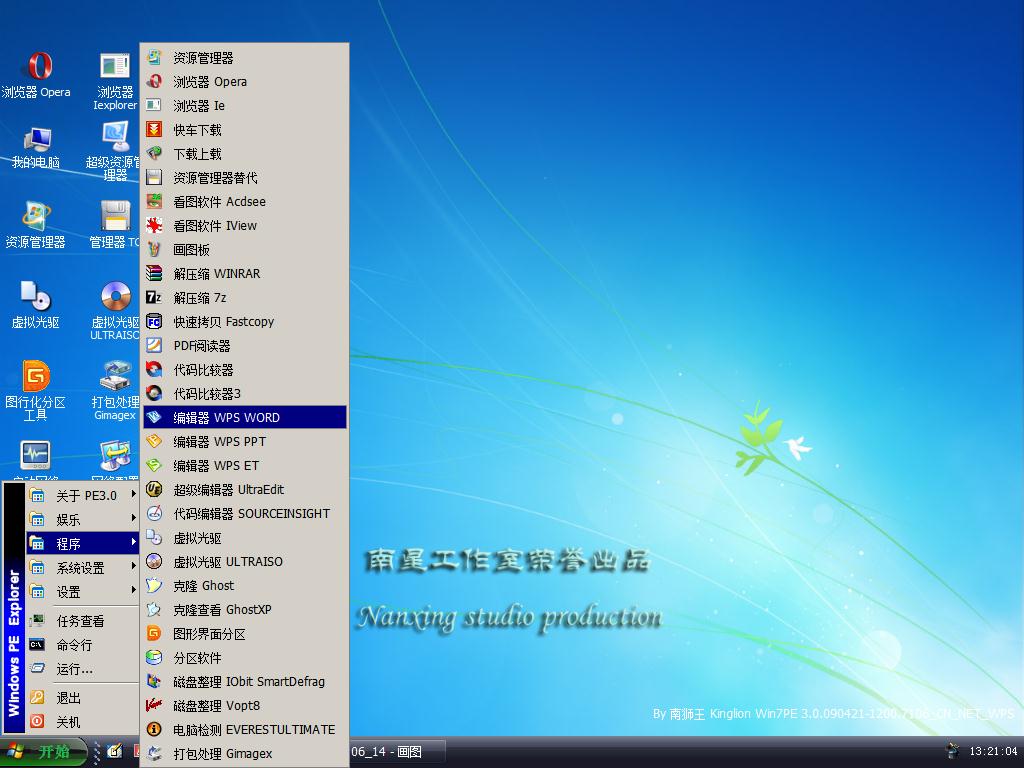The height and width of the screenshot is (768, 1024).
Task: Select the 管理器 TC floppy desktop icon
Action: [115, 225]
